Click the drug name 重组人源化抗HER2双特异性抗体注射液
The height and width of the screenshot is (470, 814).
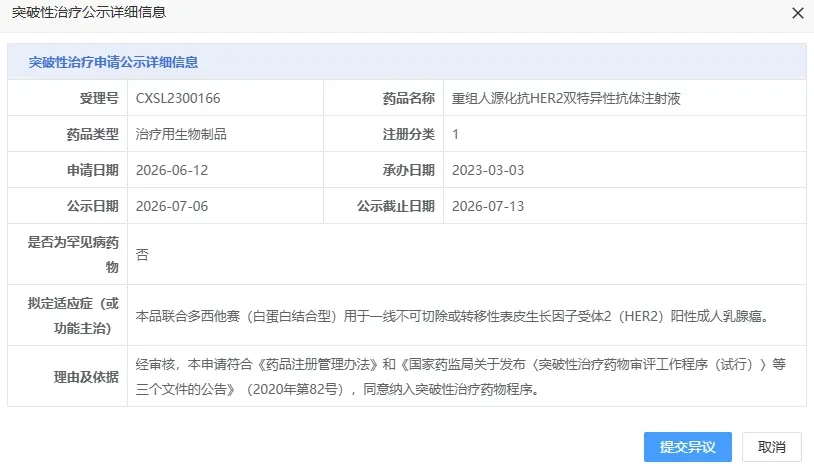coord(566,98)
